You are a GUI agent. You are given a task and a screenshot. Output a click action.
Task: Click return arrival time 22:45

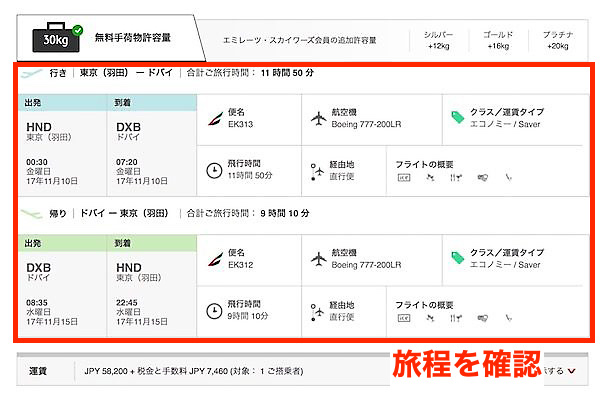[x=127, y=302]
